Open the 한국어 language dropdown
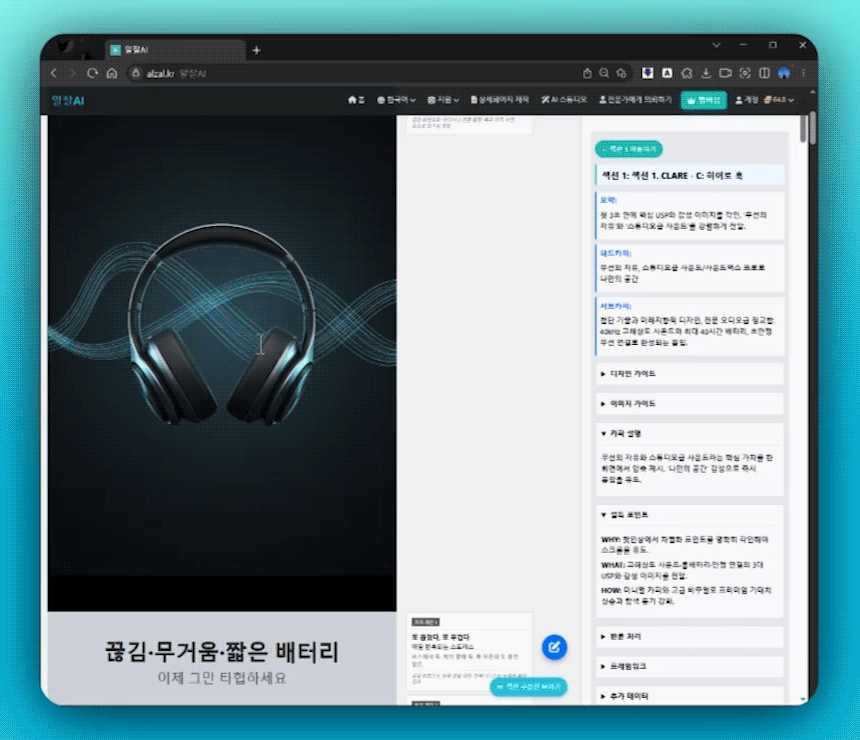This screenshot has width=860, height=740. [x=397, y=100]
